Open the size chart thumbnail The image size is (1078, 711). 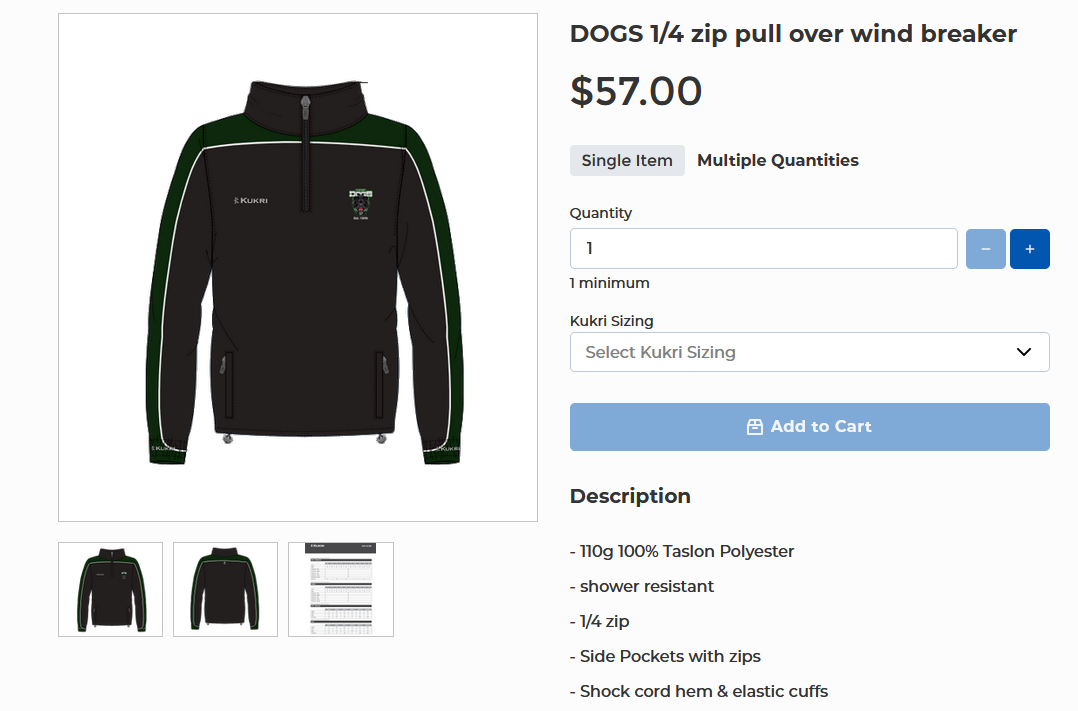(340, 589)
